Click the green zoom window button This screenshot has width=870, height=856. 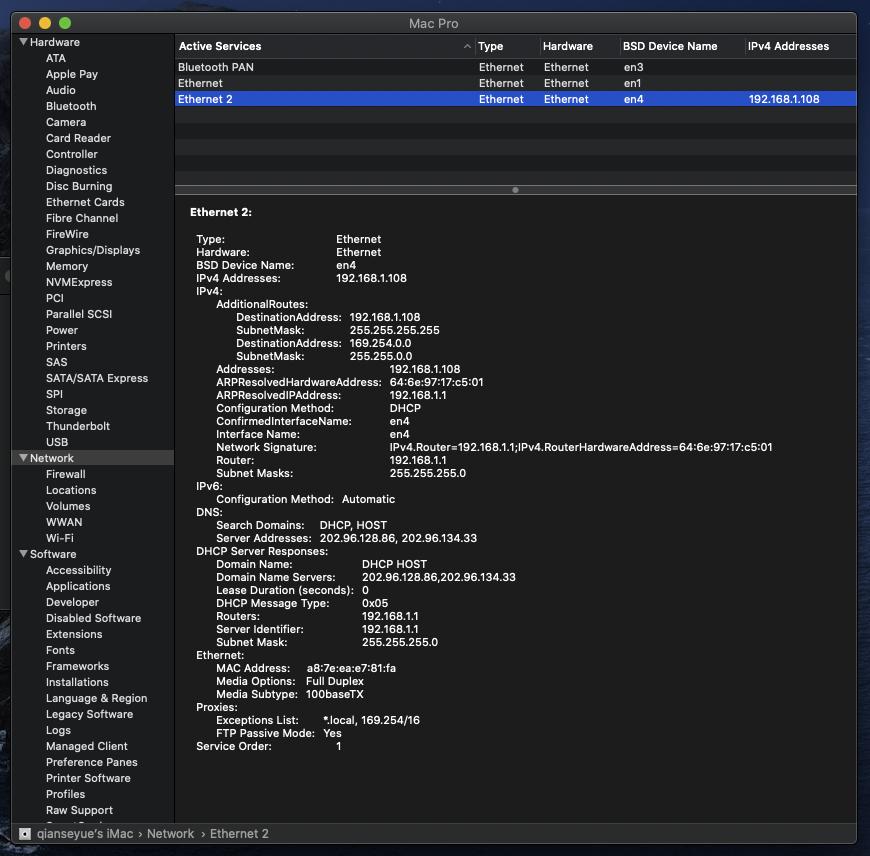pyautogui.click(x=65, y=23)
